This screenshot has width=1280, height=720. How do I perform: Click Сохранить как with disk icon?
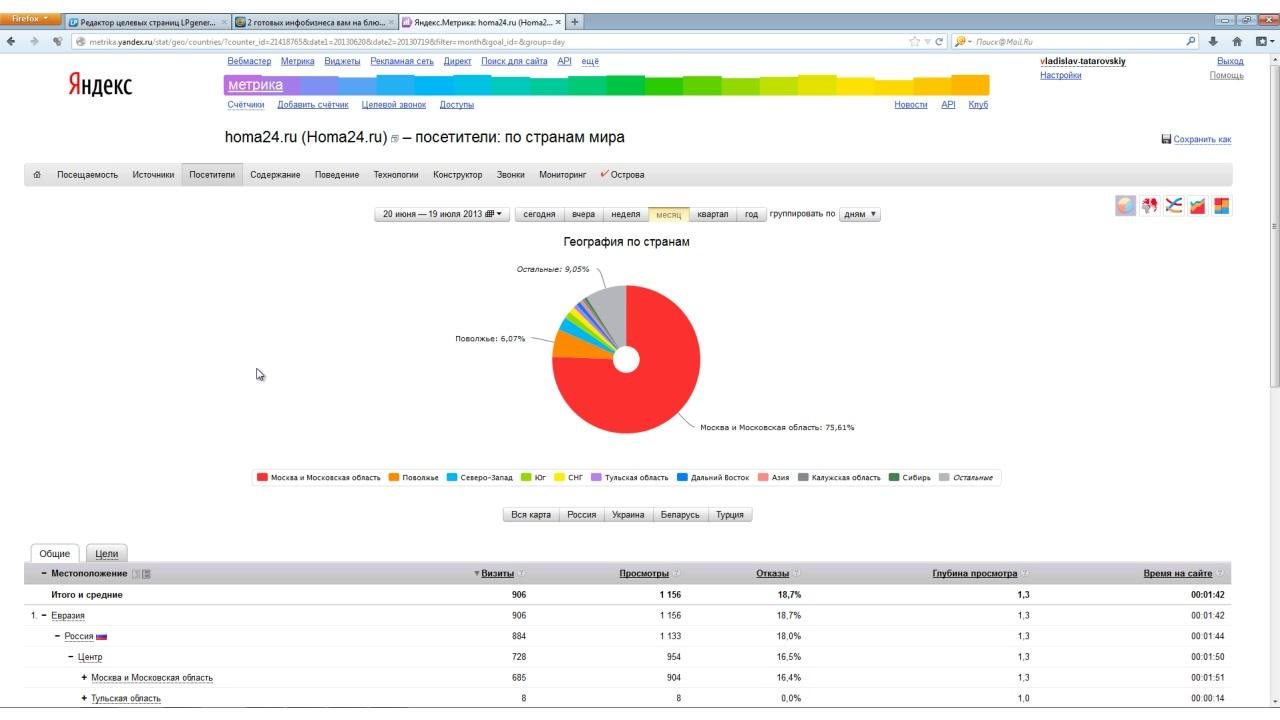[x=1196, y=139]
